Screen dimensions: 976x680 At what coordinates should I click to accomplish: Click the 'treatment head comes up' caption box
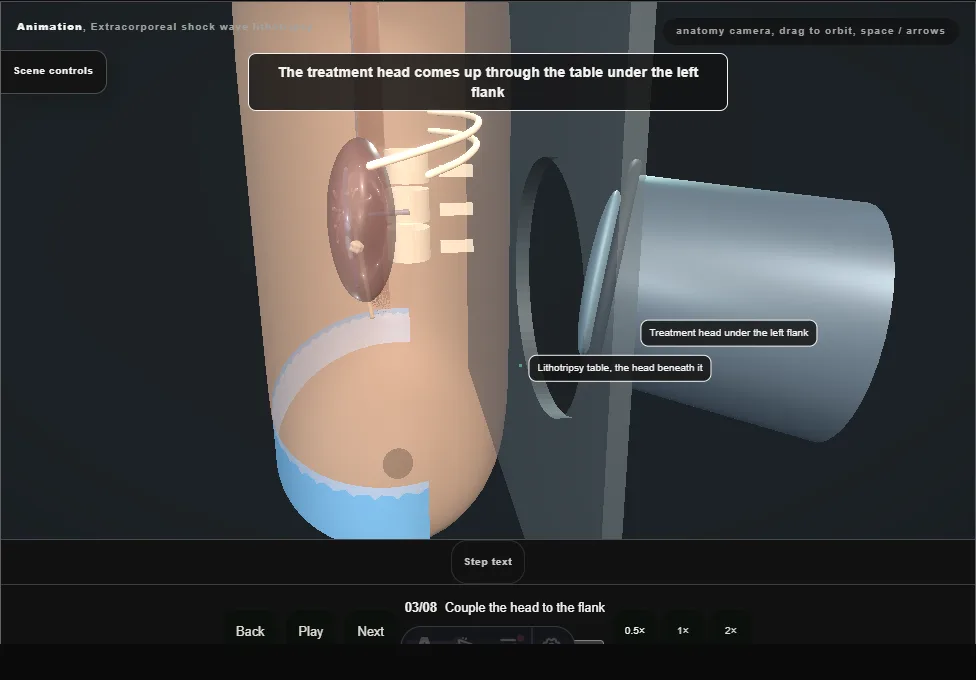point(488,82)
